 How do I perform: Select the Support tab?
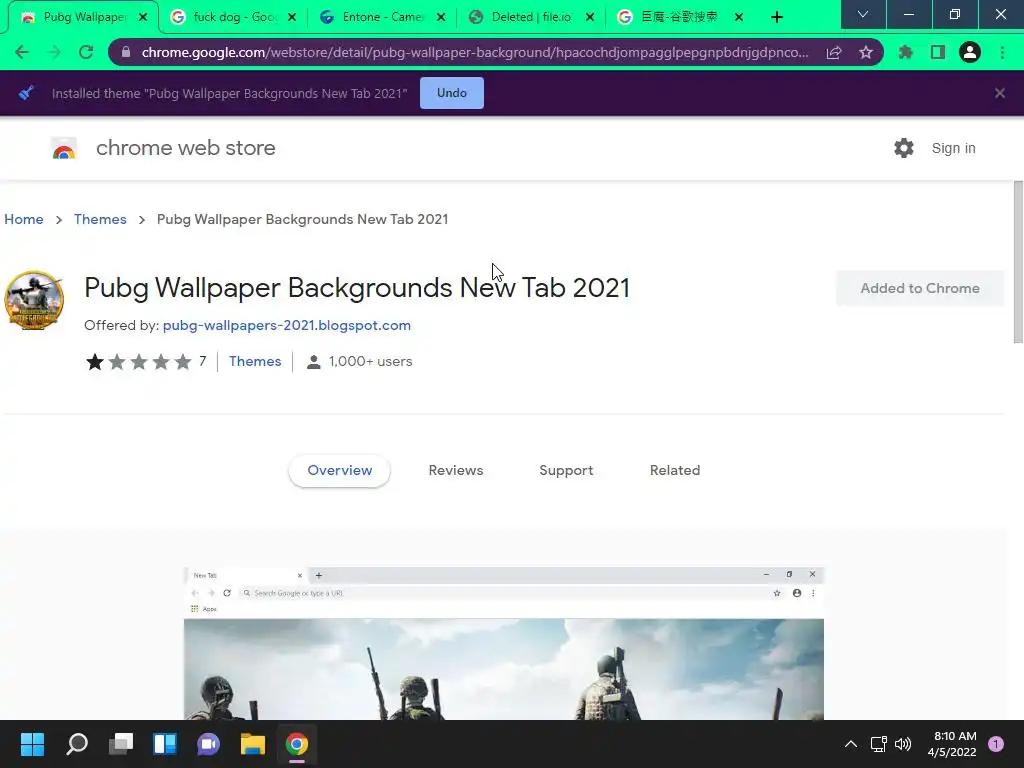pyautogui.click(x=566, y=470)
